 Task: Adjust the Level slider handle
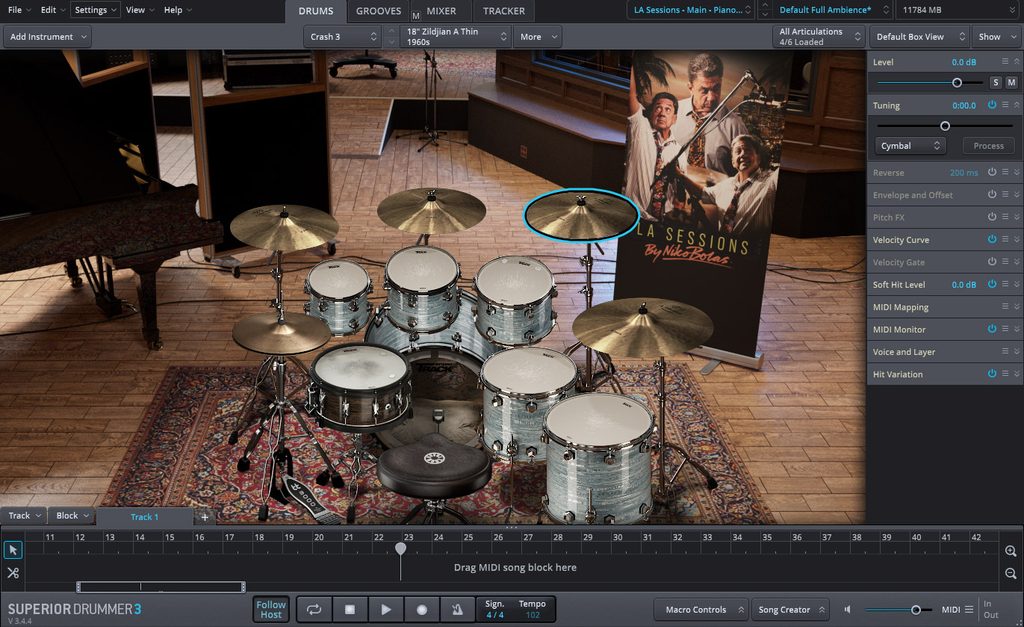957,82
